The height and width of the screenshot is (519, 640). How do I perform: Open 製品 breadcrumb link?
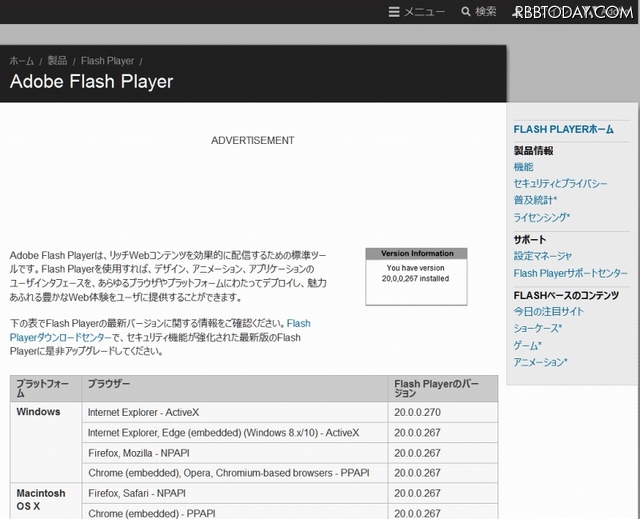tap(57, 61)
